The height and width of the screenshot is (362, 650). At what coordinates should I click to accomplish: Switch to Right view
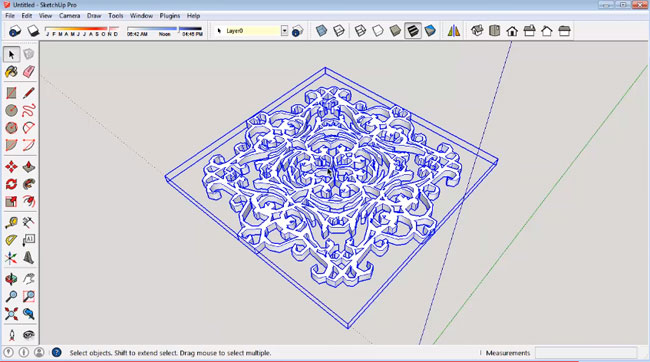coord(529,31)
